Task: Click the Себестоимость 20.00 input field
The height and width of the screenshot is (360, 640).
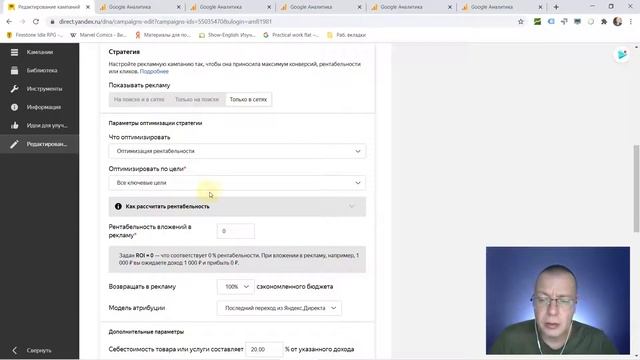Action: [264, 349]
